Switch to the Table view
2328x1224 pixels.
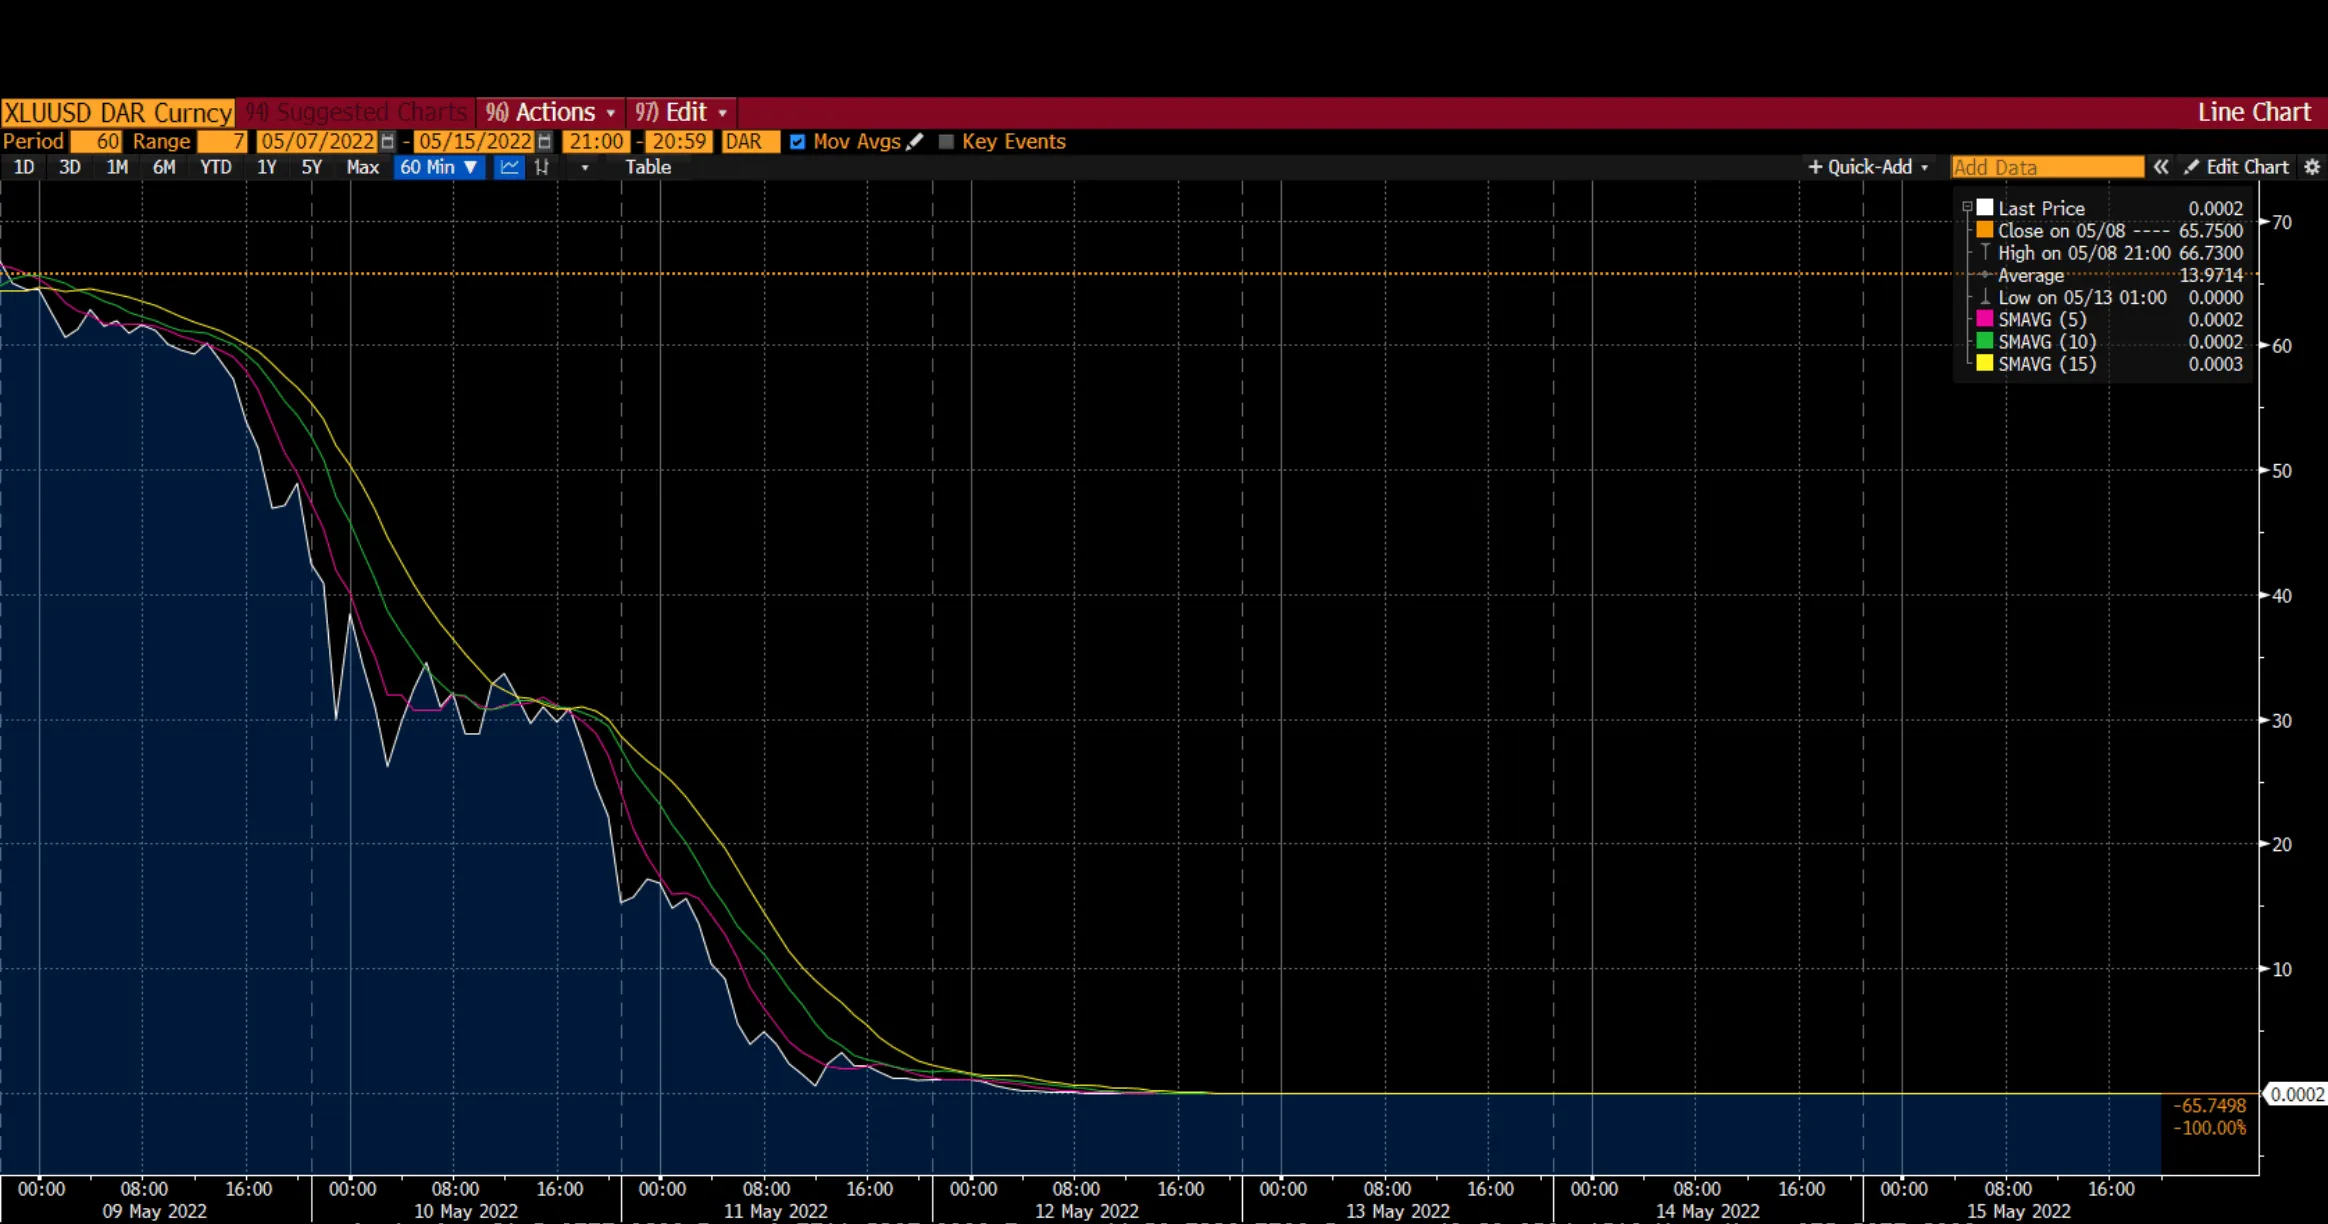click(648, 167)
